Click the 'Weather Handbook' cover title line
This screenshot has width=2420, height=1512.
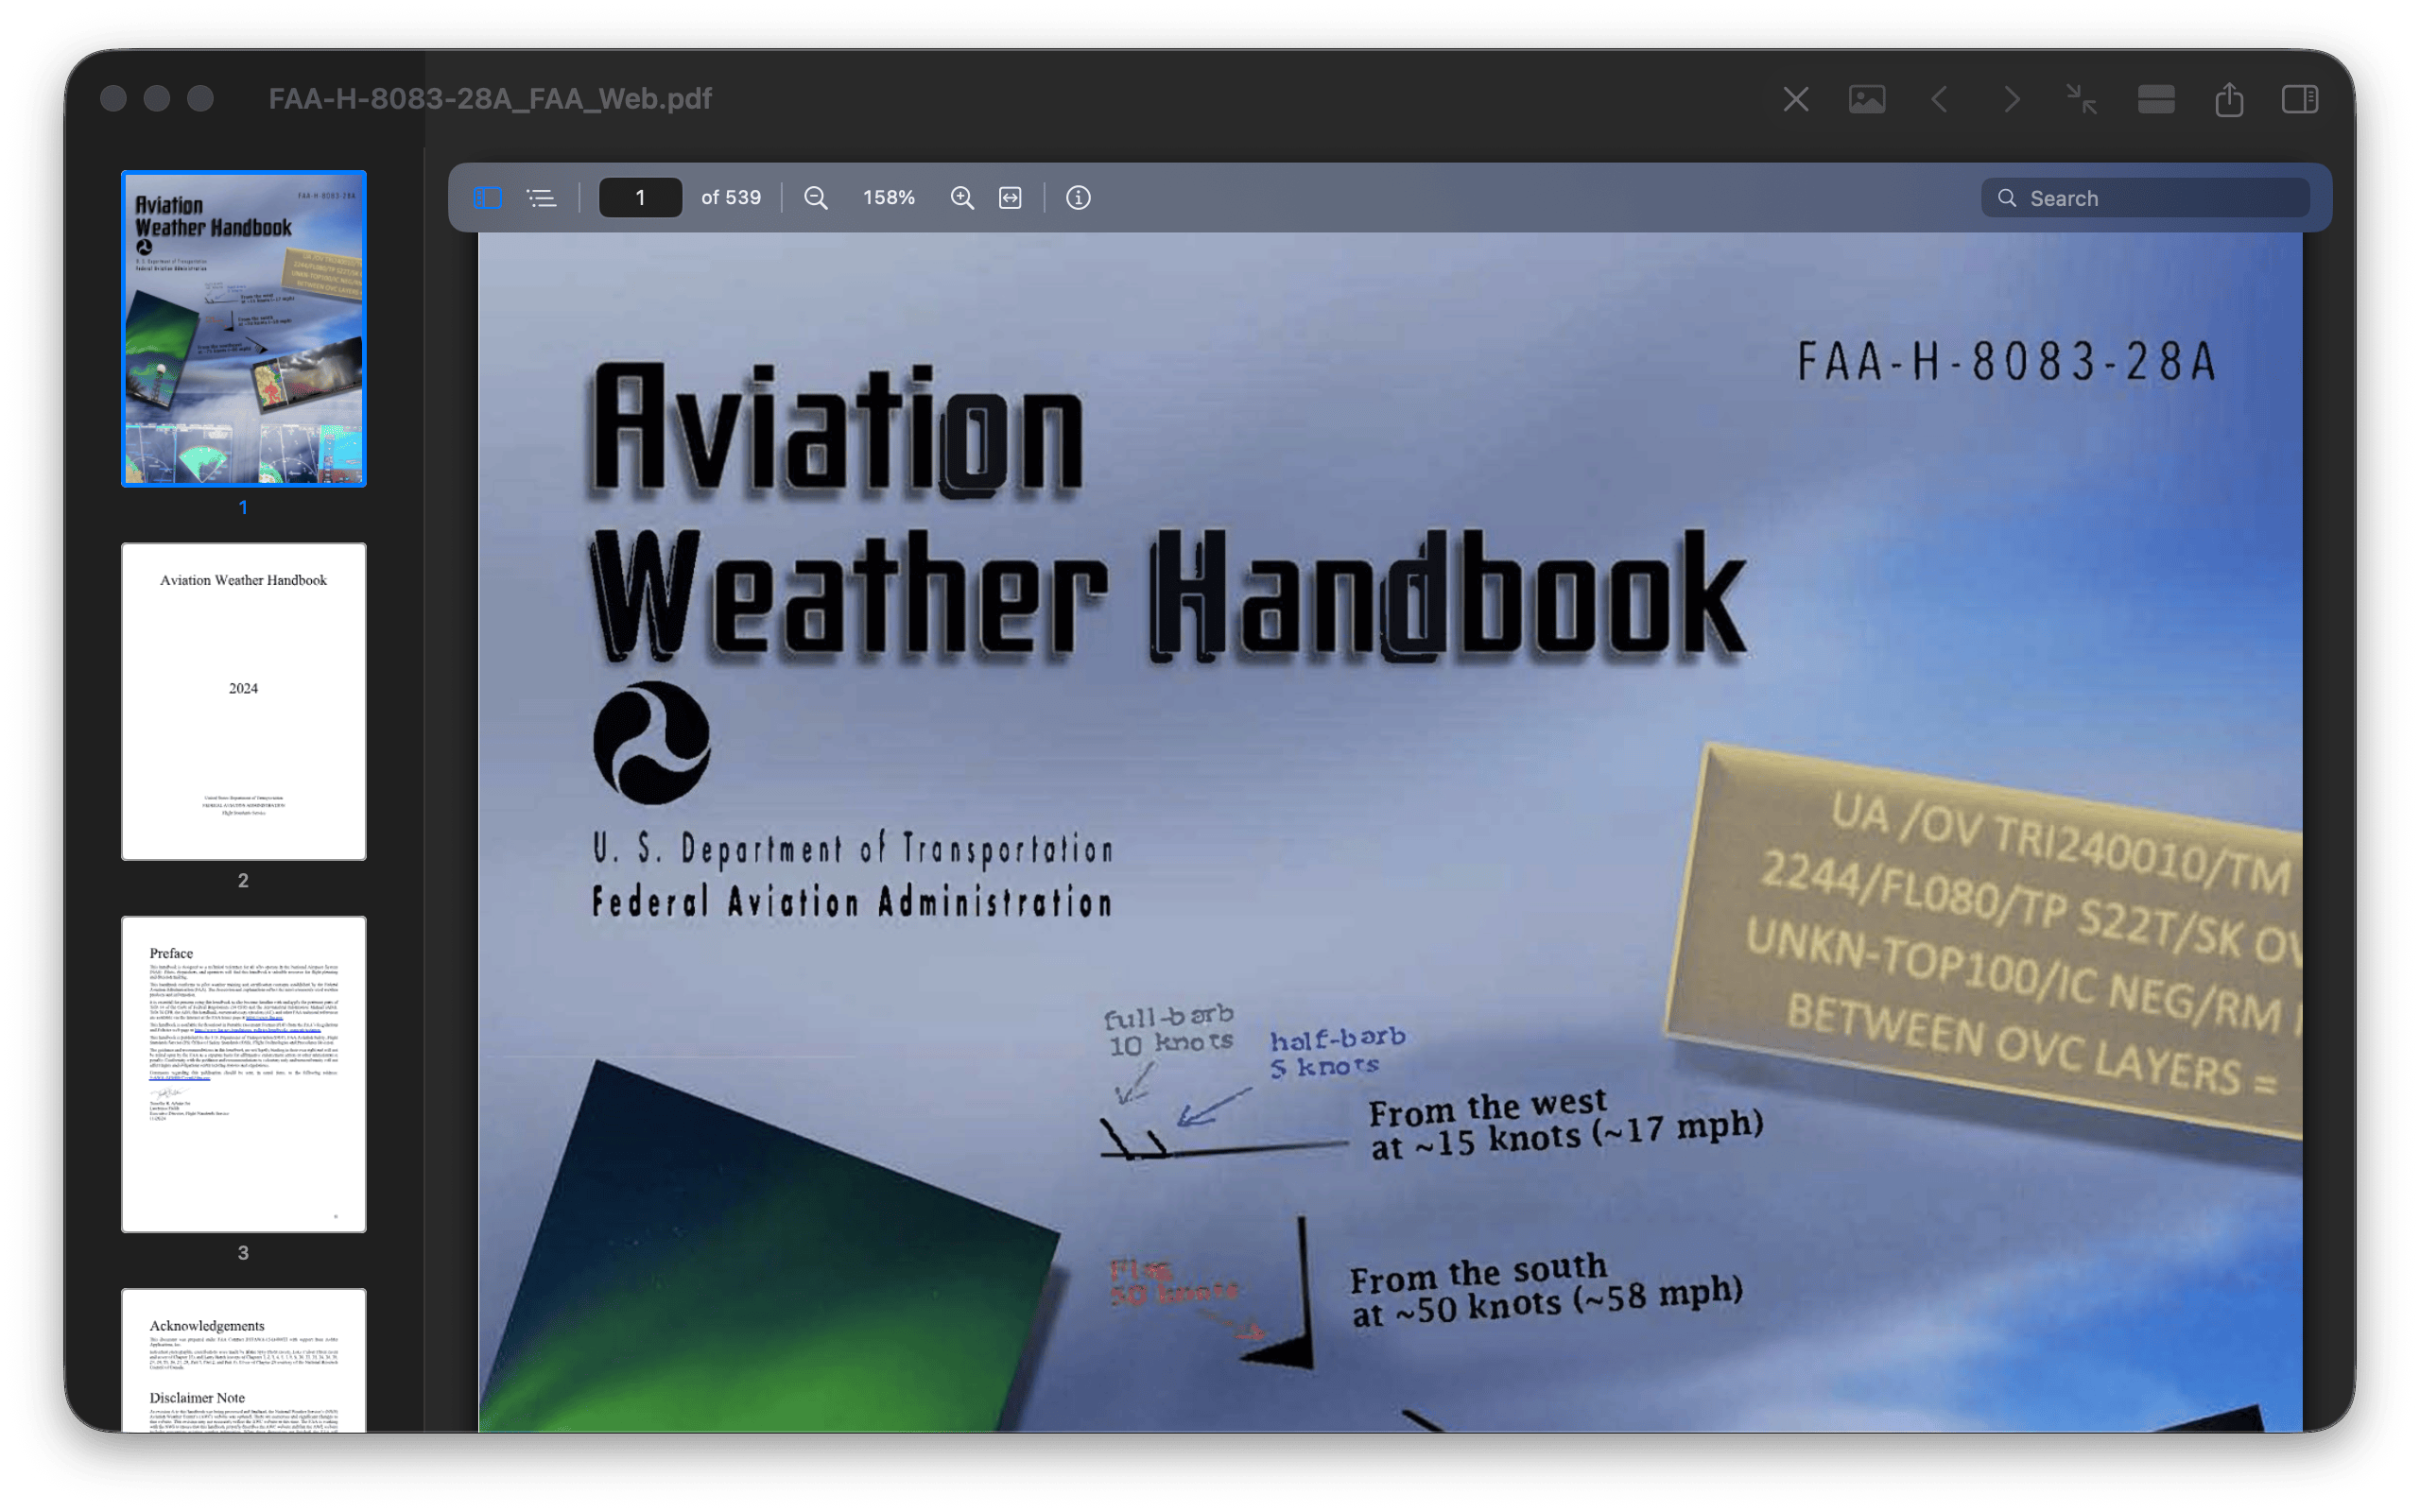click(x=1168, y=595)
